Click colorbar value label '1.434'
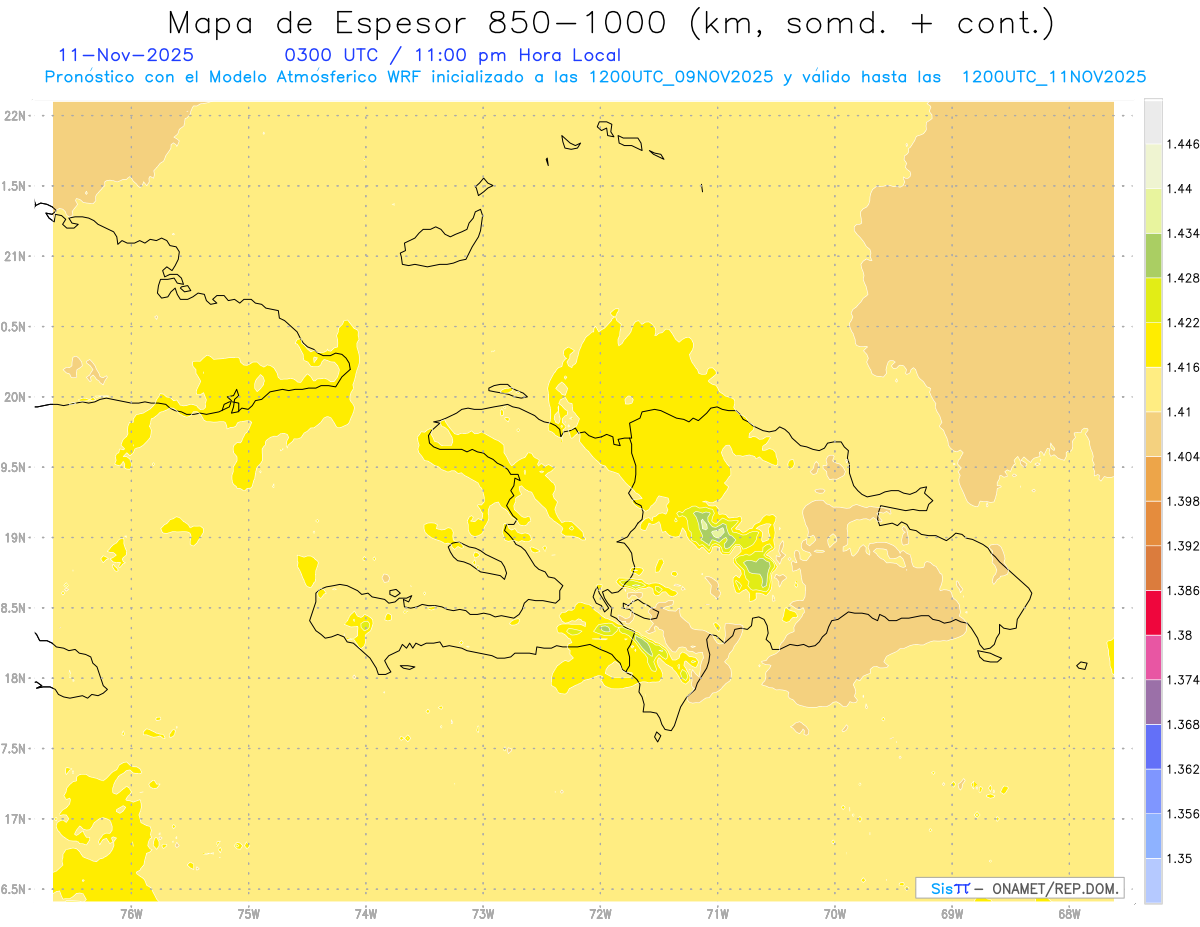The height and width of the screenshot is (927, 1200). [1185, 233]
